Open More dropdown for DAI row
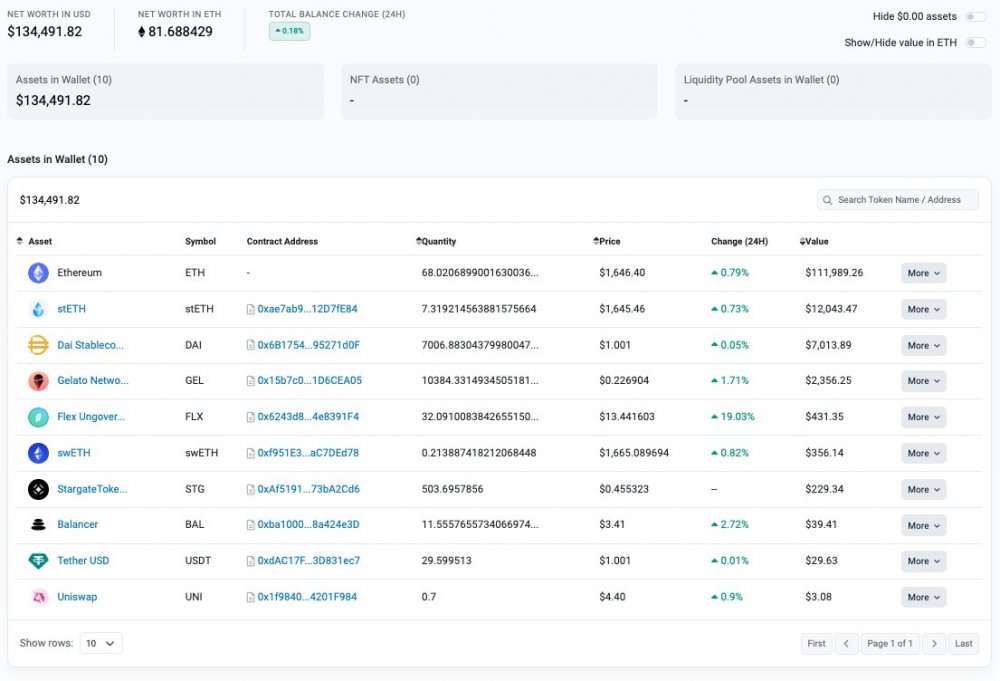 tap(923, 346)
